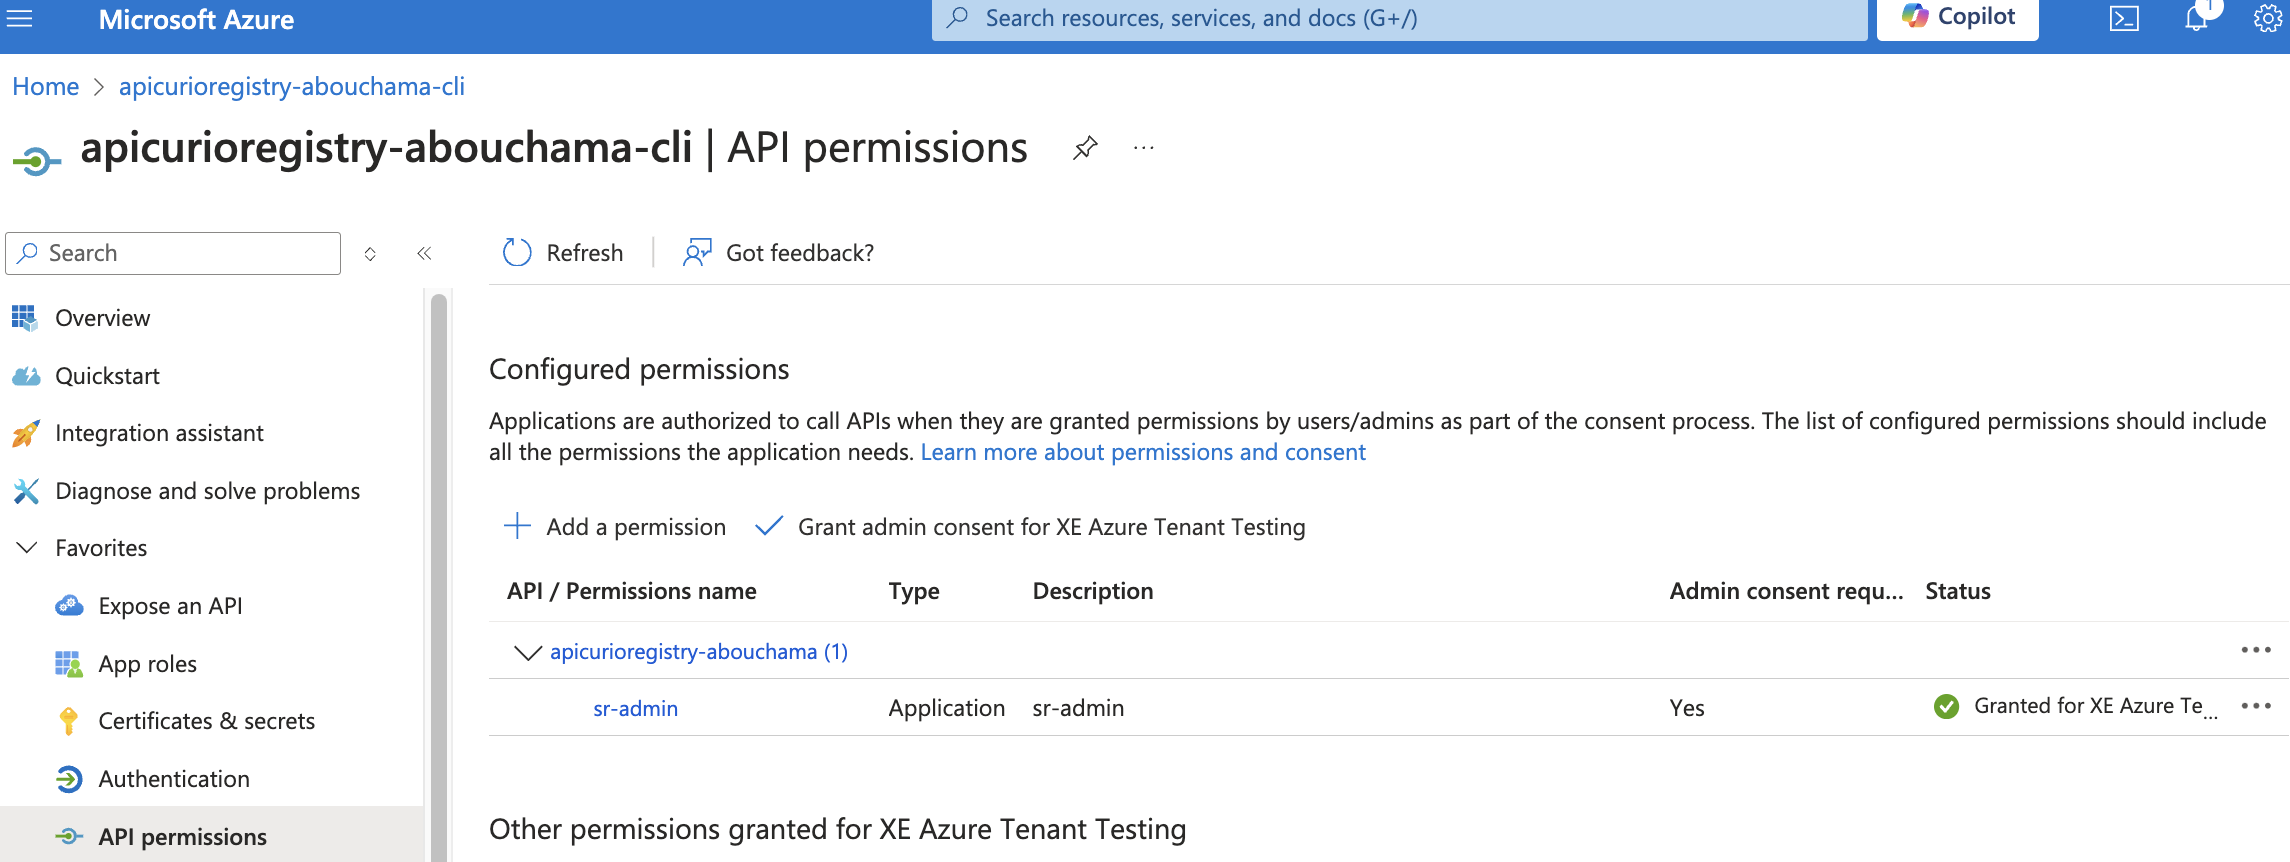
Task: Open App roles
Action: (147, 664)
